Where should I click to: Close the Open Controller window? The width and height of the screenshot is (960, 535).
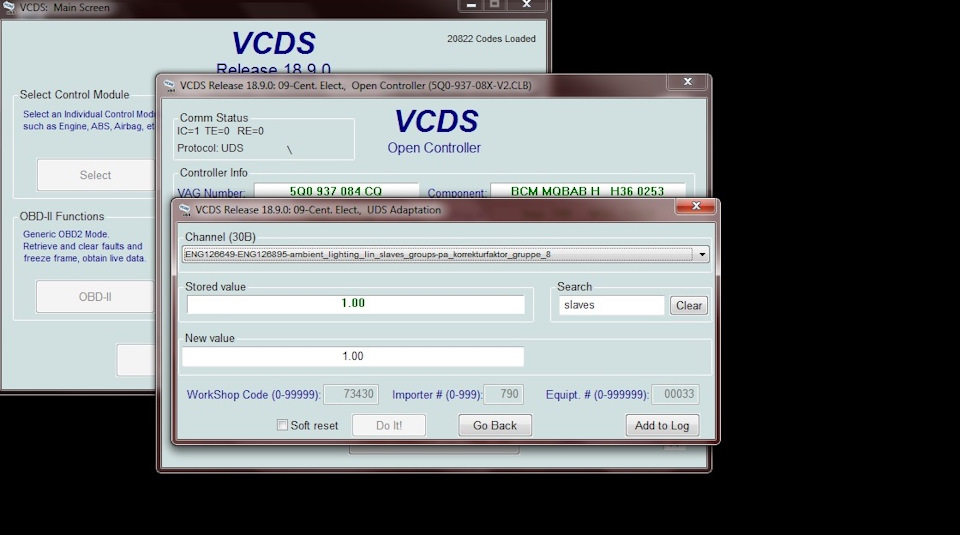point(688,81)
